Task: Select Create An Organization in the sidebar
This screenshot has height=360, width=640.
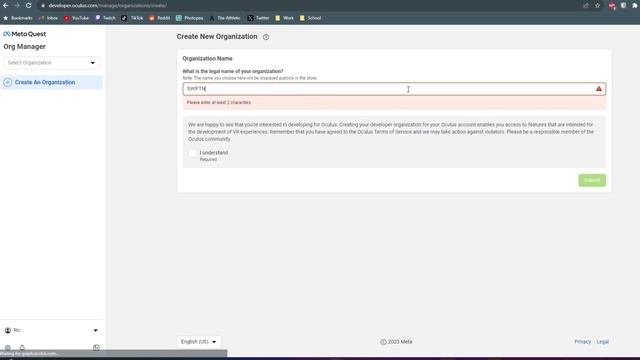Action: coord(51,82)
